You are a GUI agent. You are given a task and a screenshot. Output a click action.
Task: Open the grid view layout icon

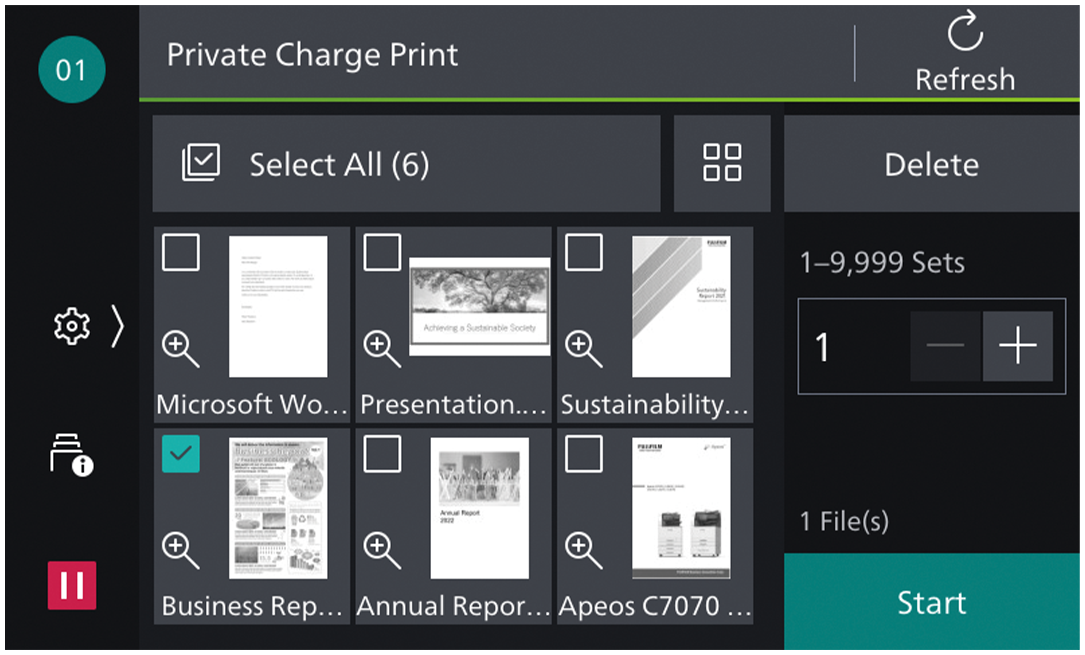(x=722, y=163)
